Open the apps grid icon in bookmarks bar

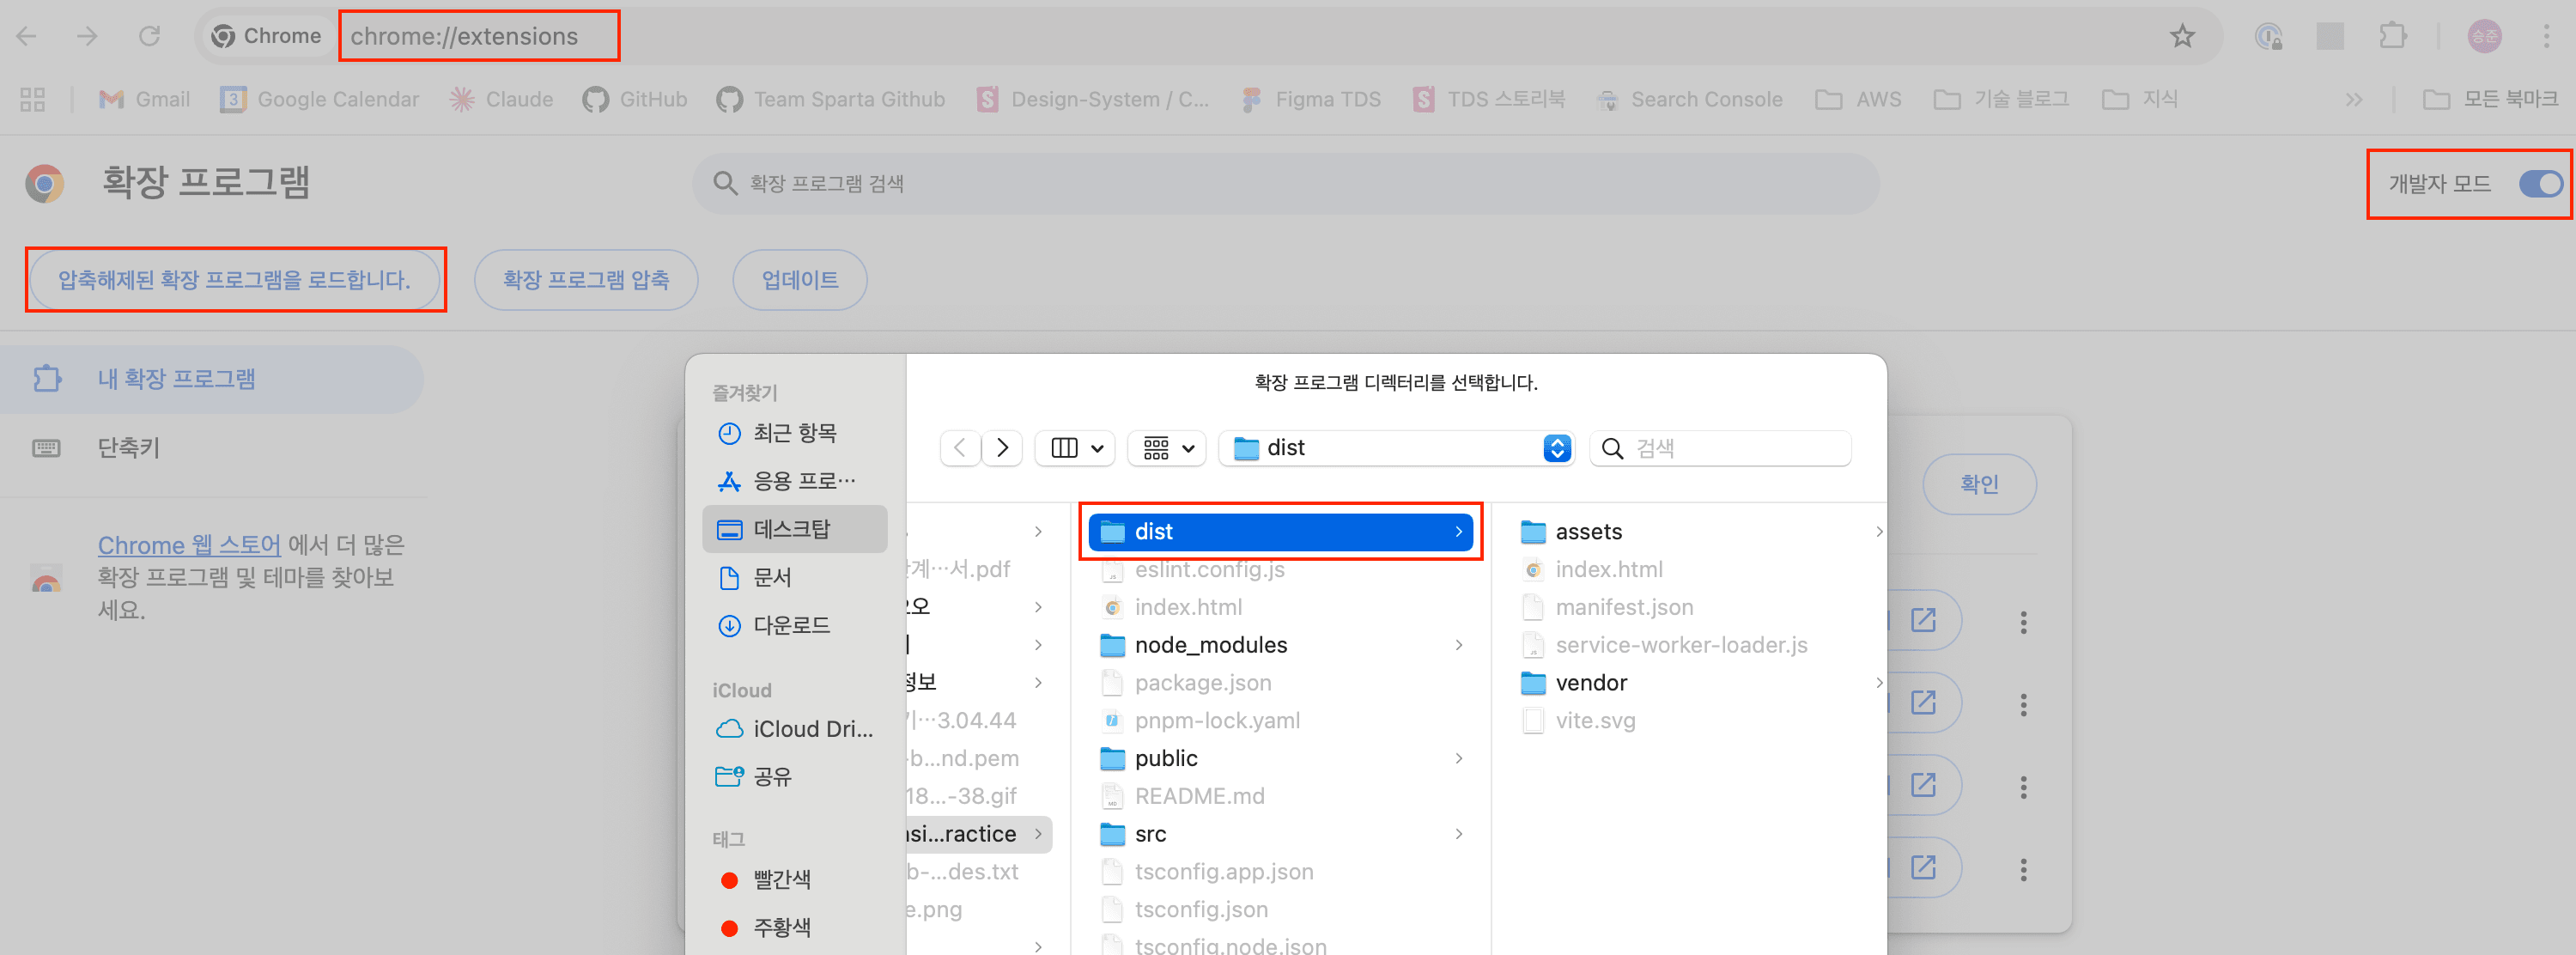pos(33,99)
